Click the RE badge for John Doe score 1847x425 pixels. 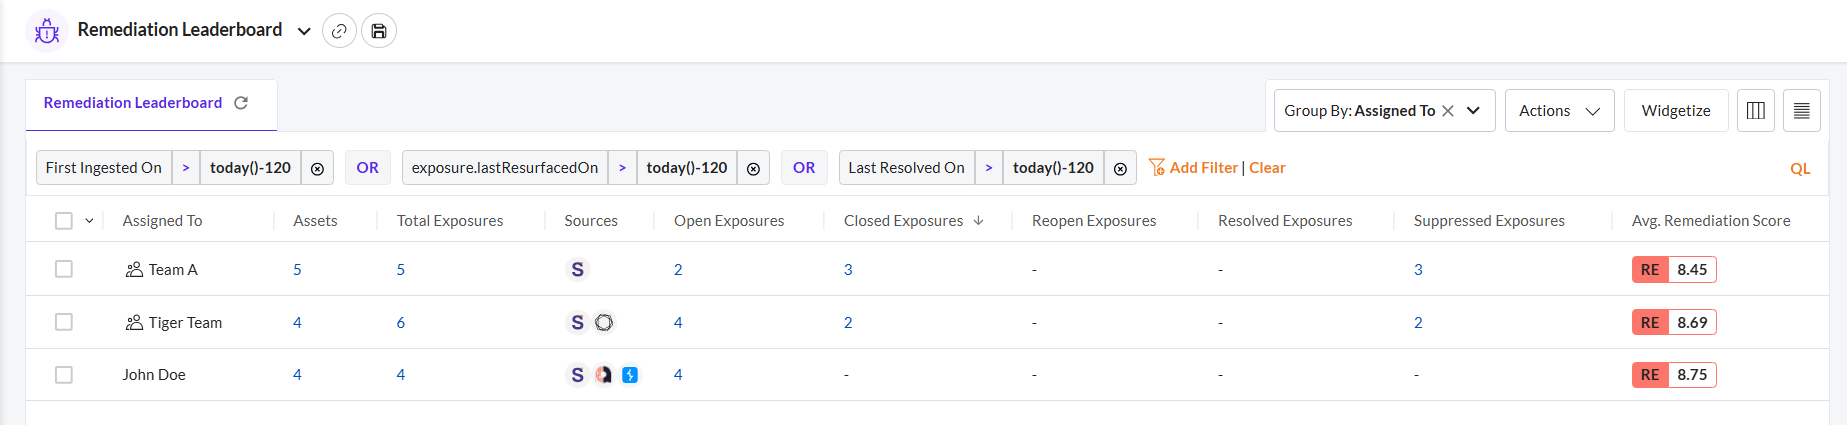(1650, 375)
